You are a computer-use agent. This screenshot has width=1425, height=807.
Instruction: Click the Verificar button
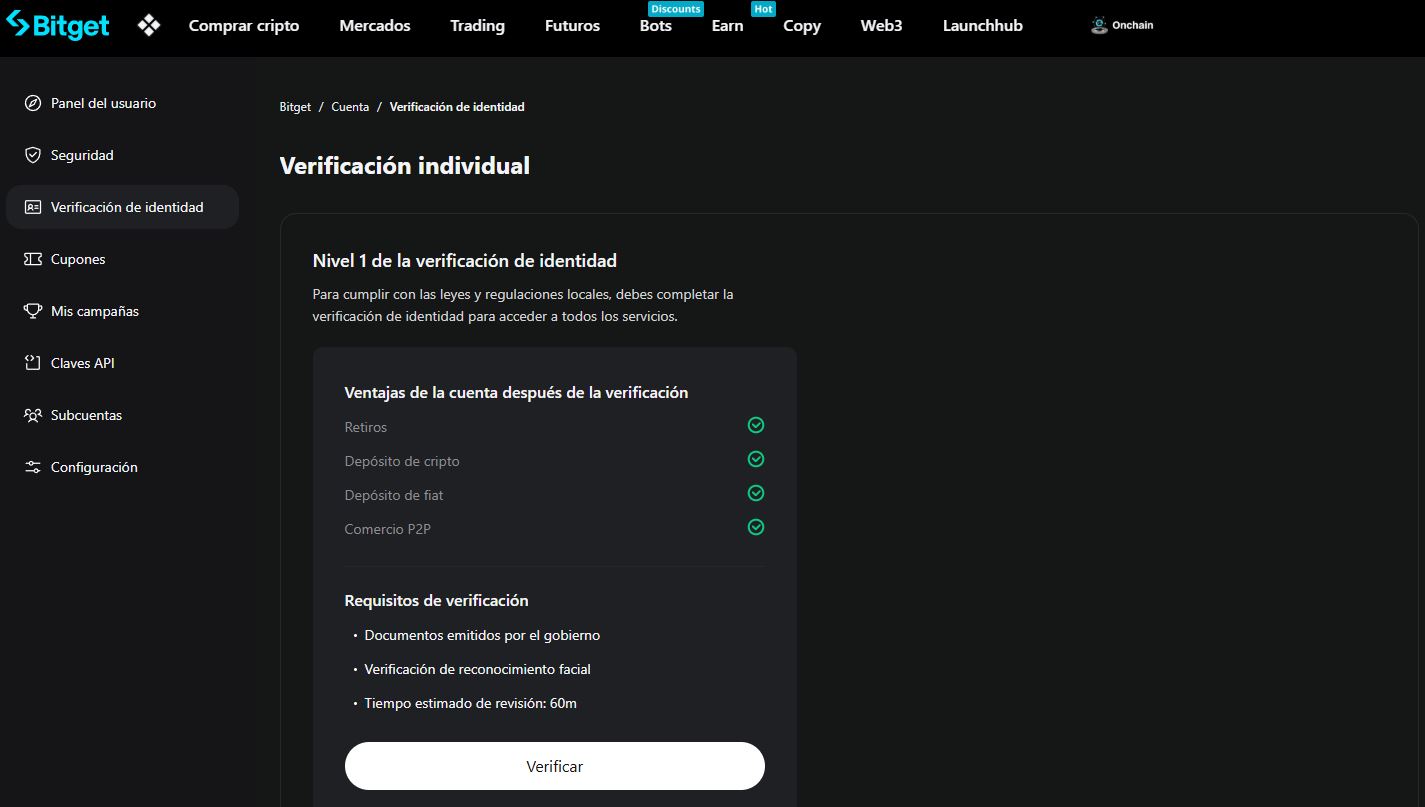point(554,765)
